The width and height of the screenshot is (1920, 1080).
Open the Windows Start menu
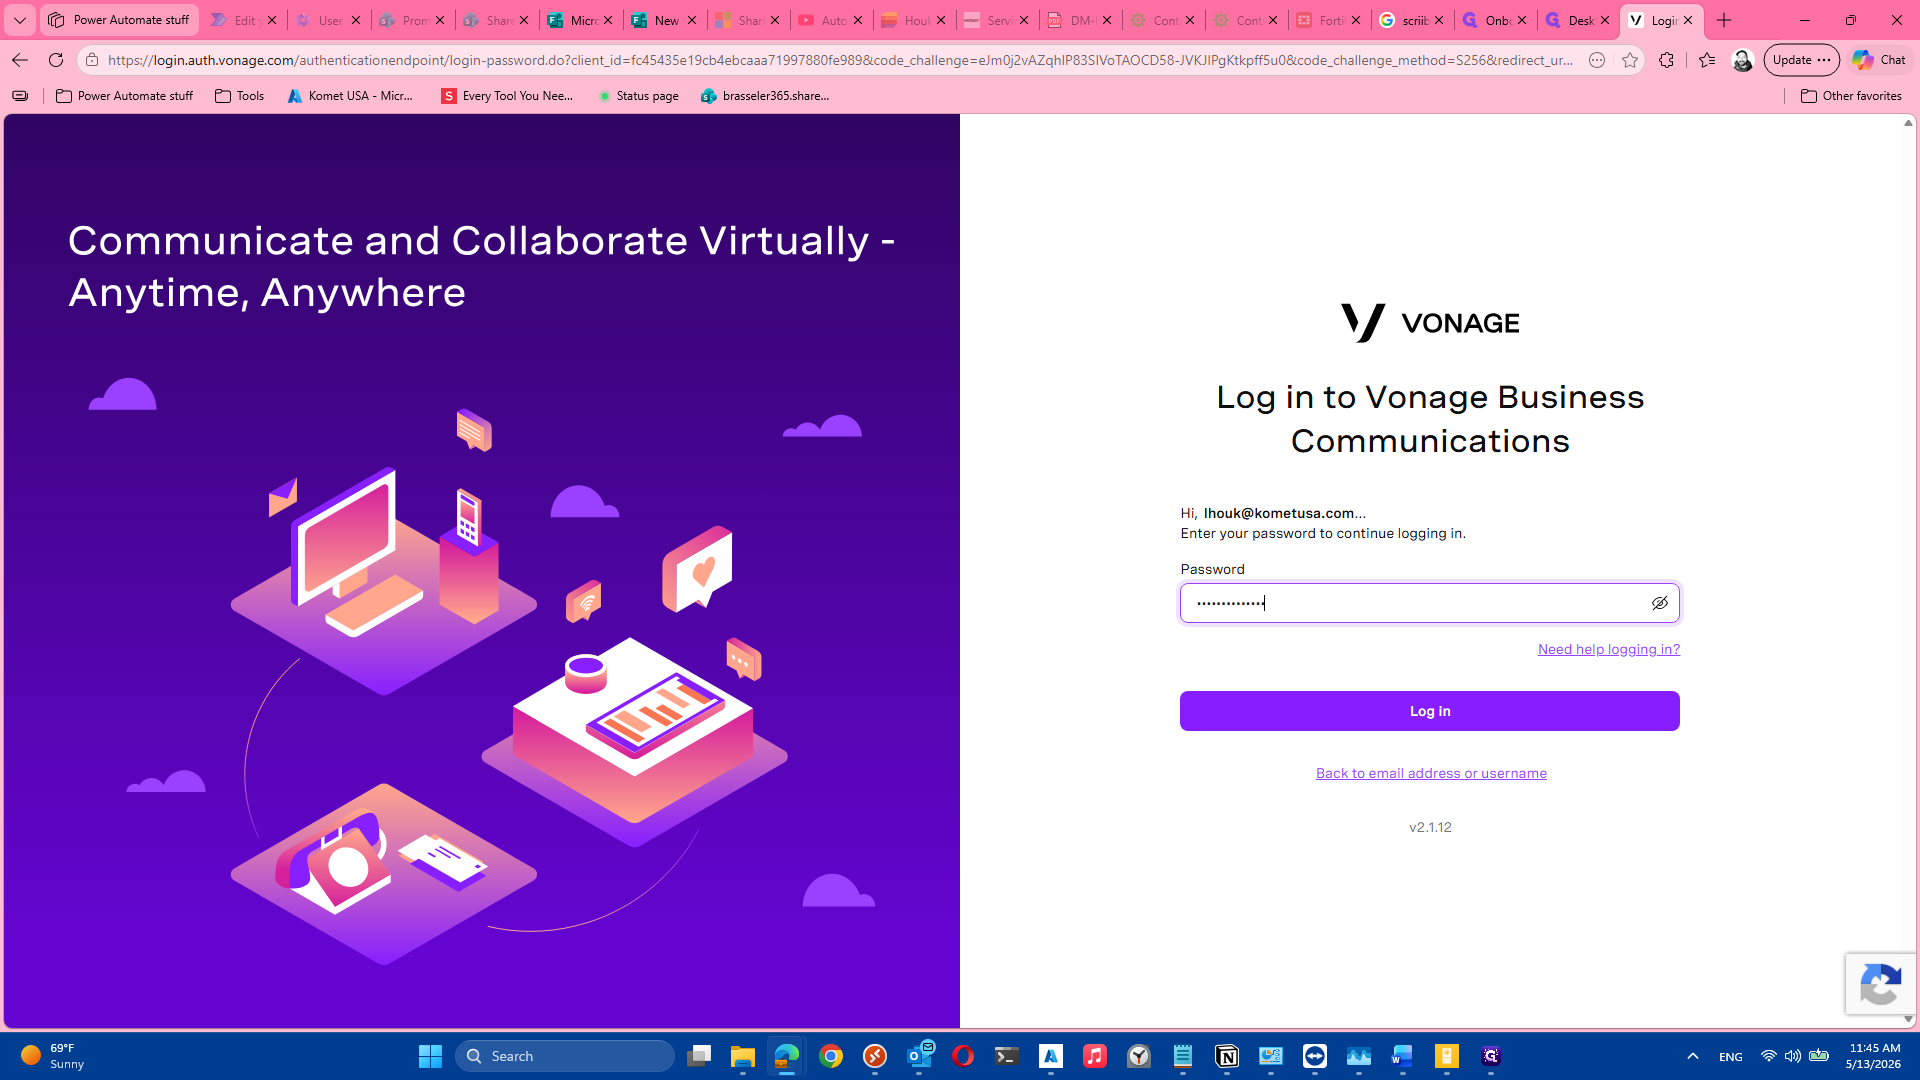[430, 1056]
